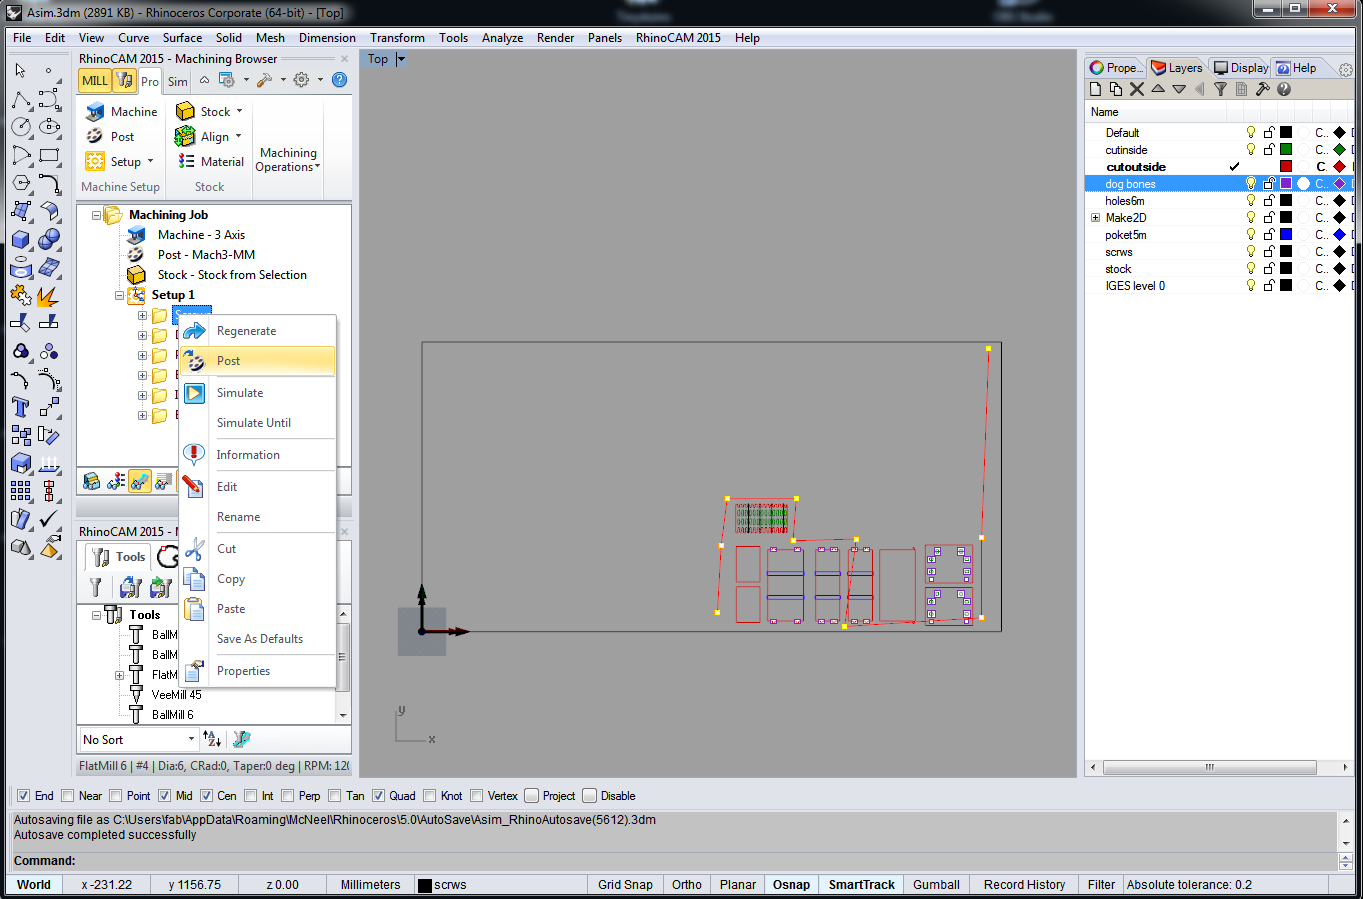Open layer tools hammer icon
Viewport: 1363px width, 899px height.
click(1262, 89)
